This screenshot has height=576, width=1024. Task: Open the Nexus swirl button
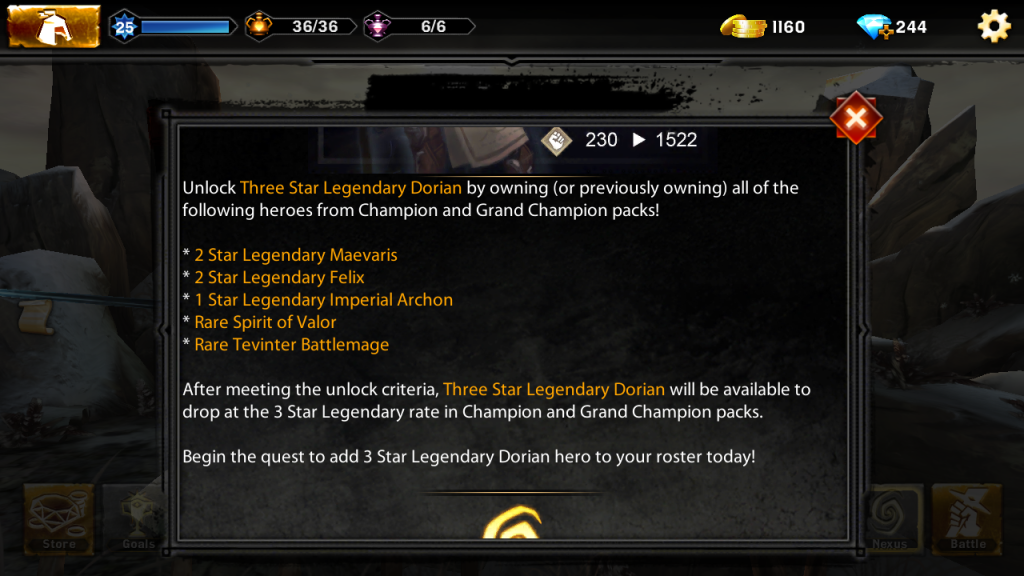(889, 519)
